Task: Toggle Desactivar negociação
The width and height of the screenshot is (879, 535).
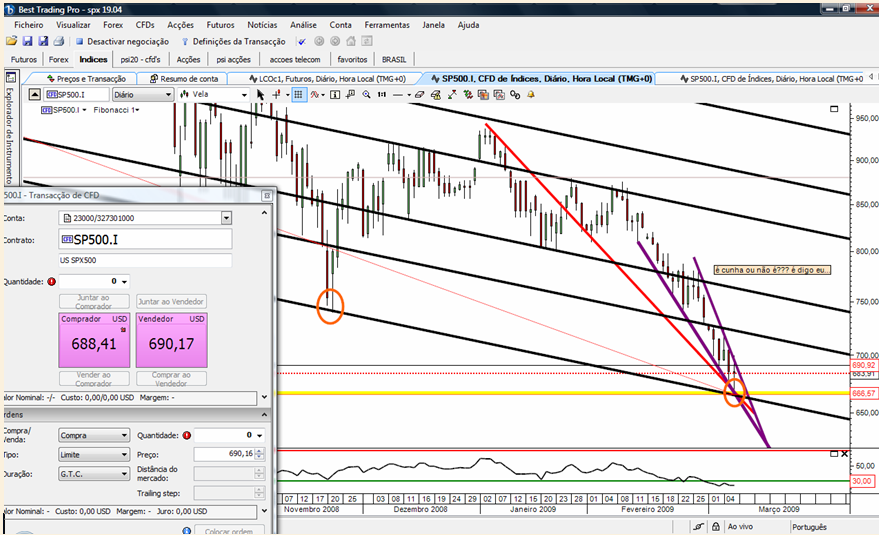Action: 122,41
